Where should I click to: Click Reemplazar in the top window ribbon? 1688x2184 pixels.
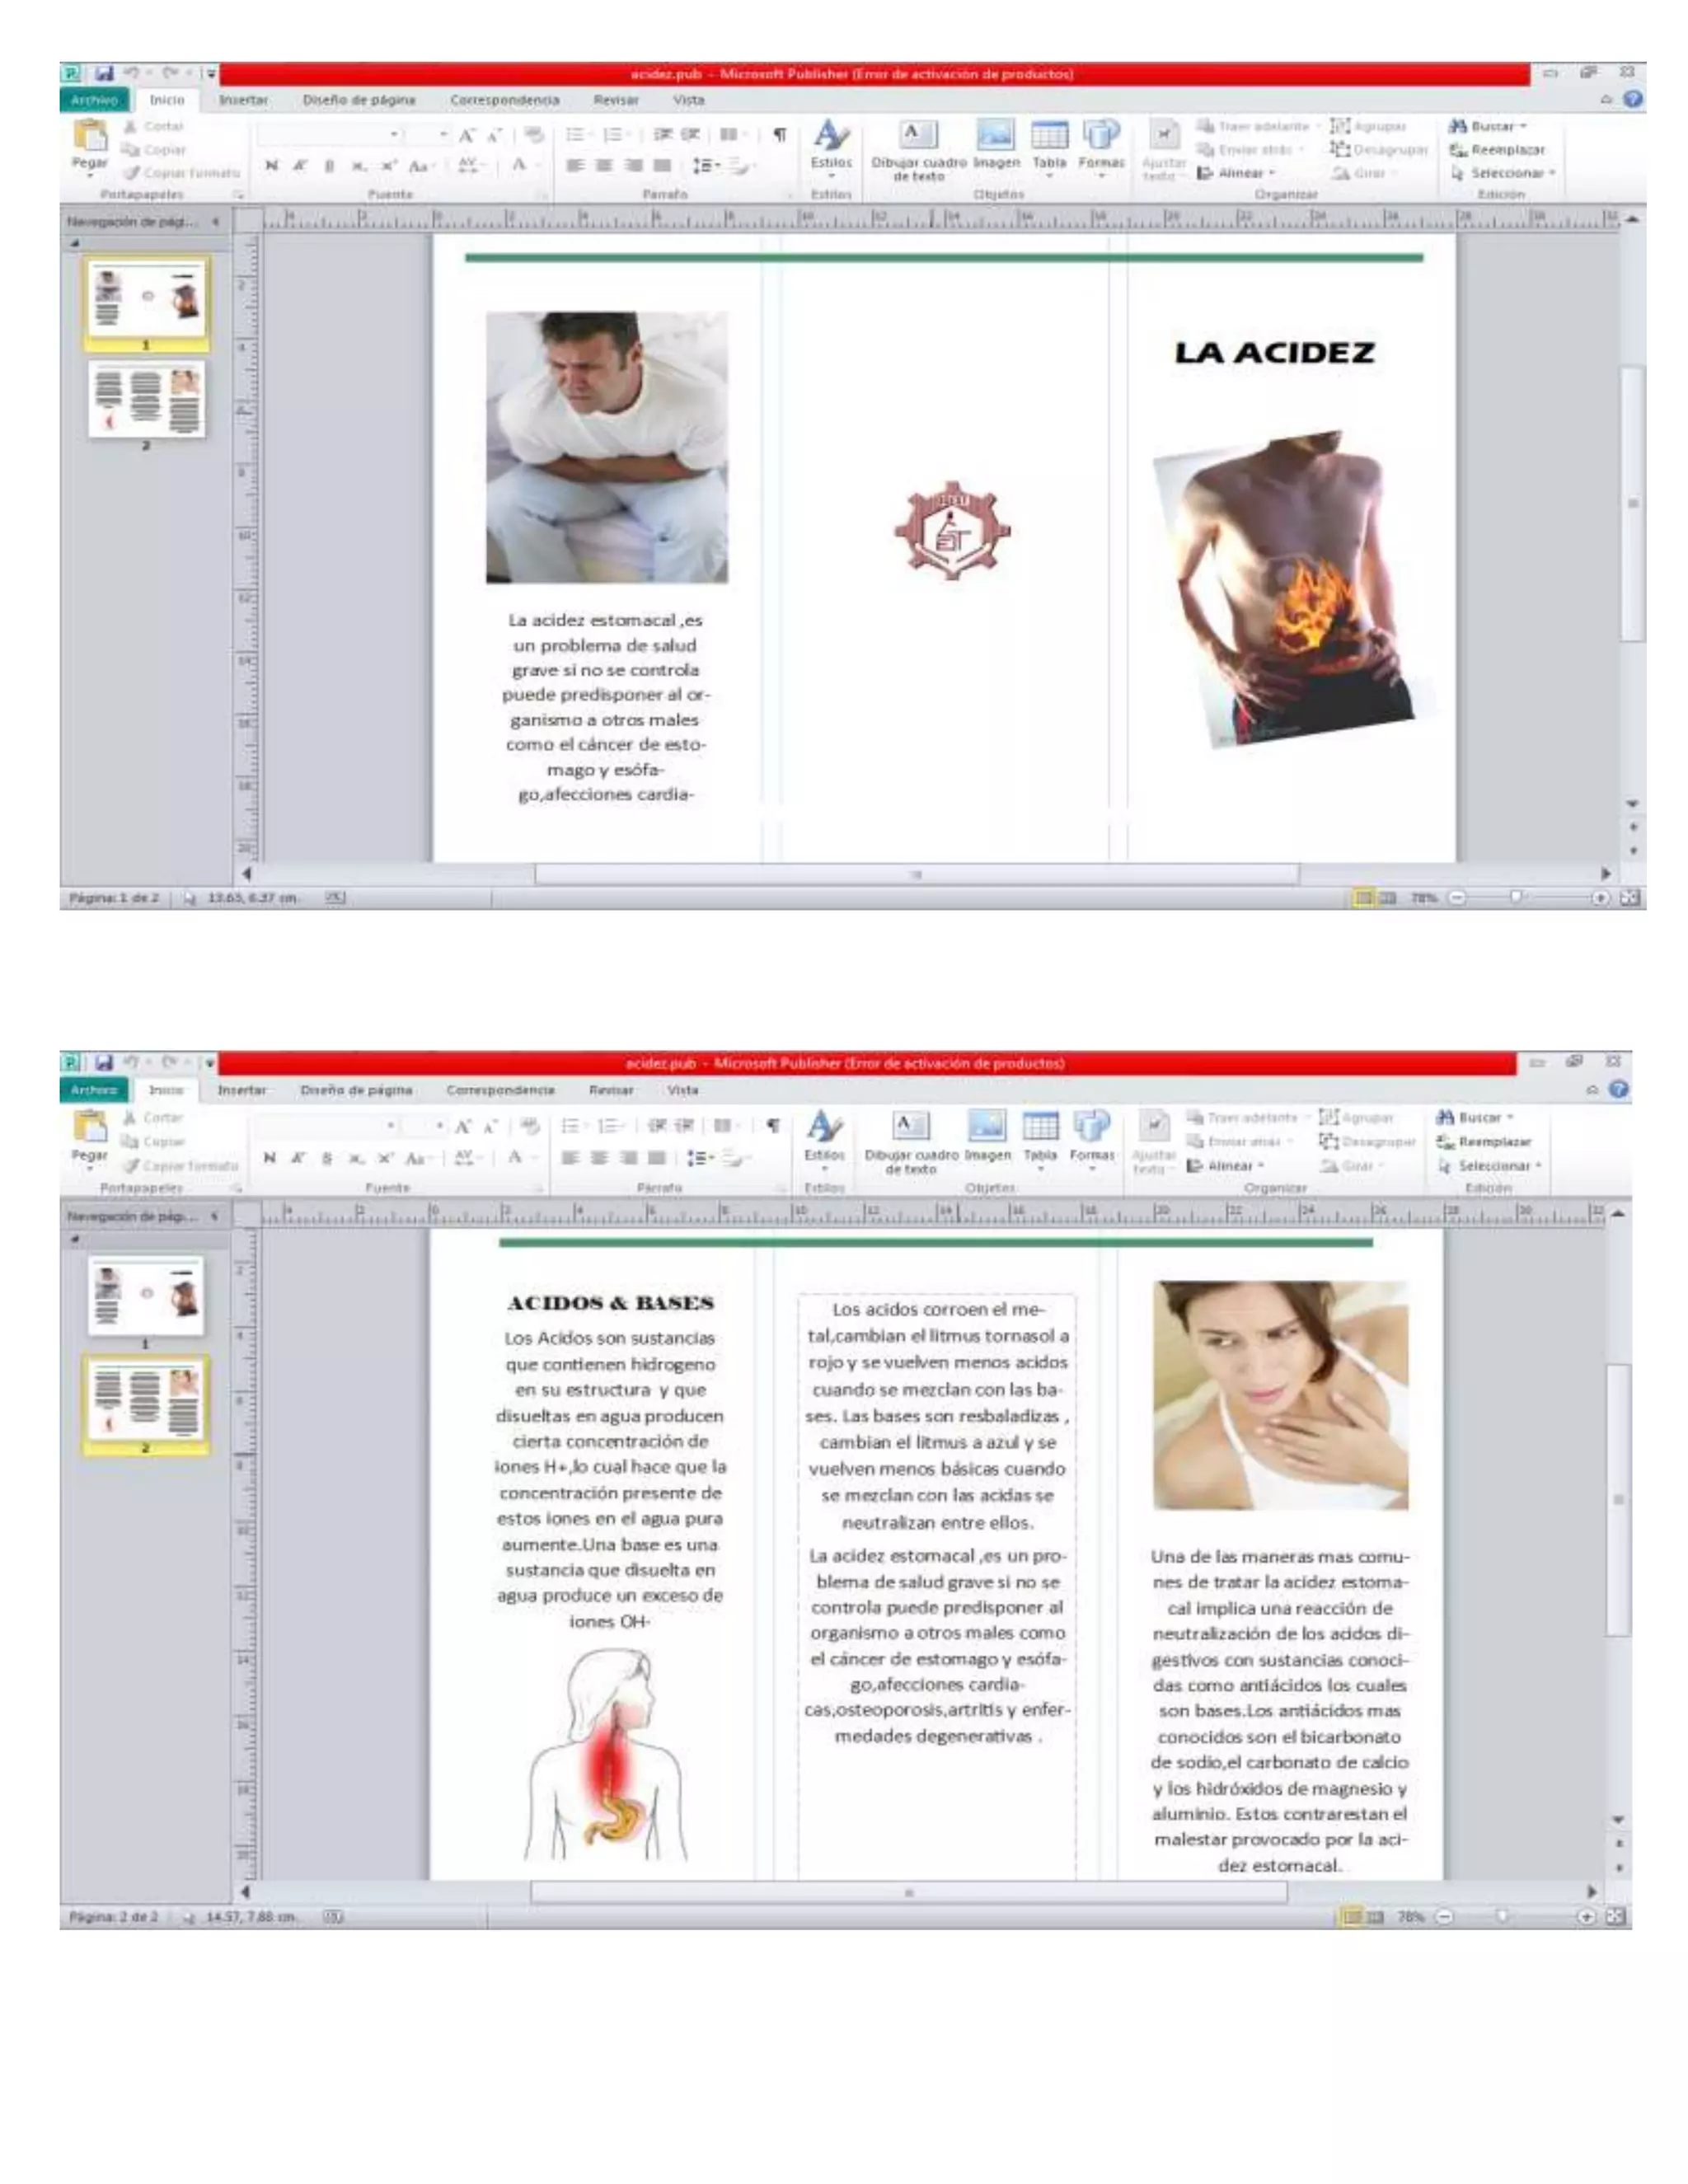(x=1499, y=150)
